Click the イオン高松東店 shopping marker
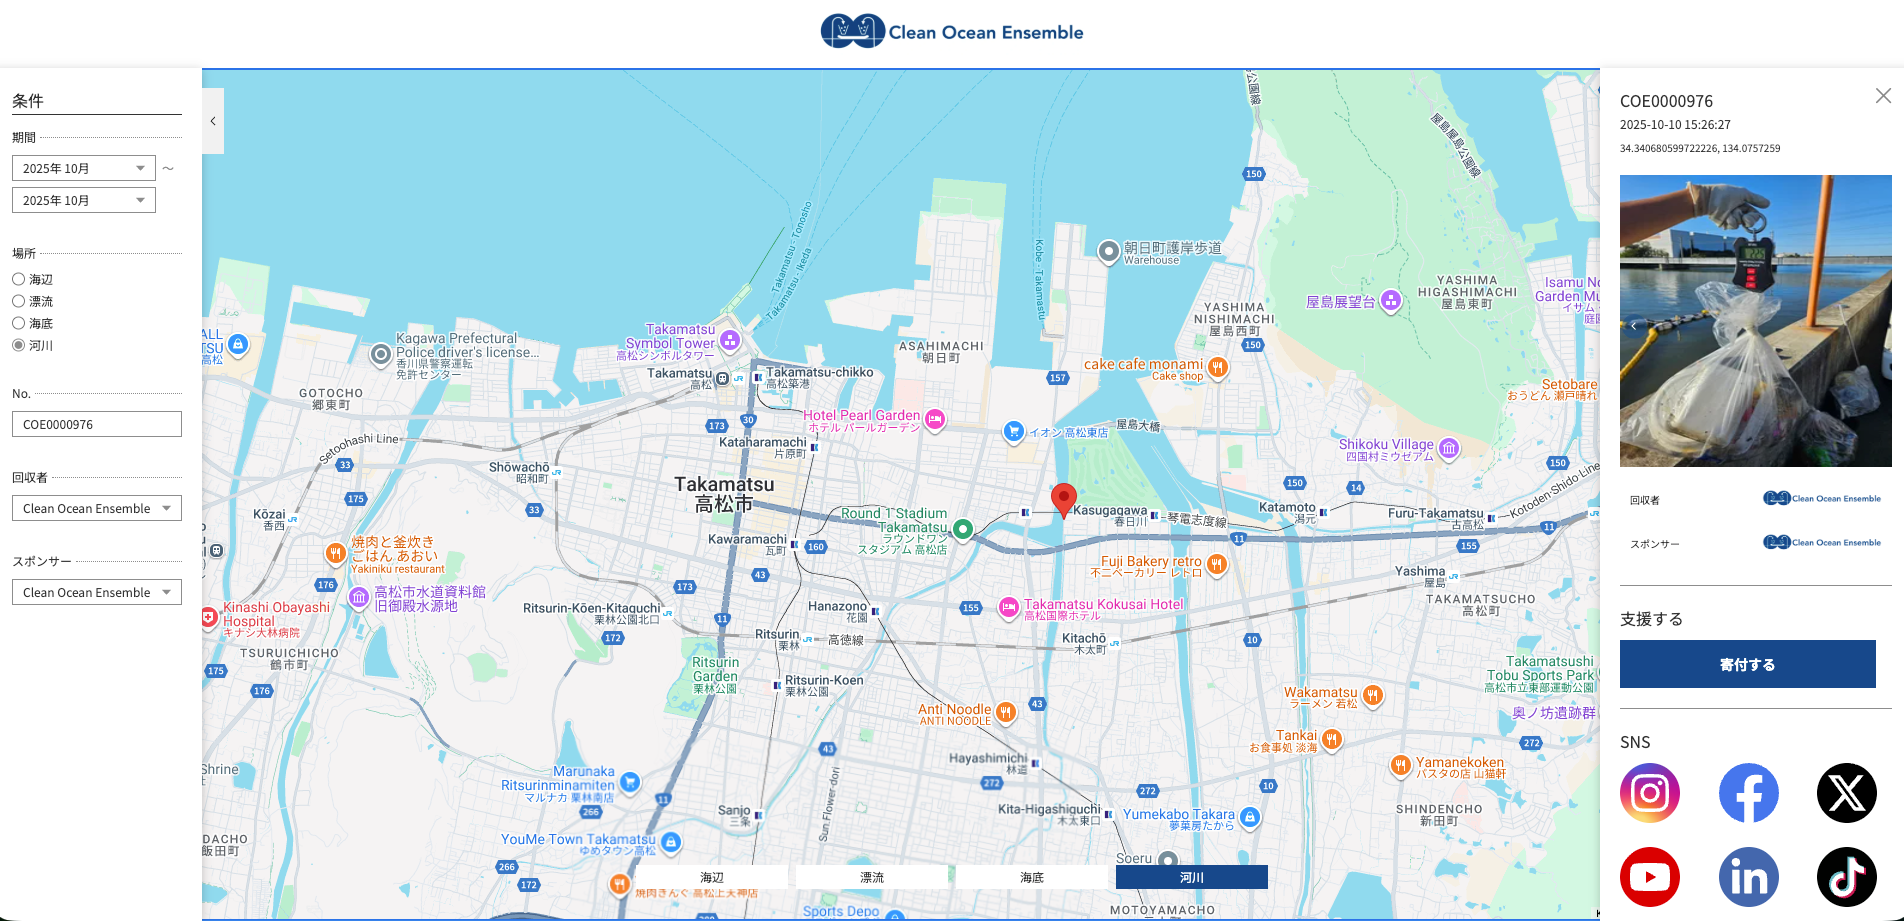This screenshot has height=921, width=1904. click(x=1014, y=431)
